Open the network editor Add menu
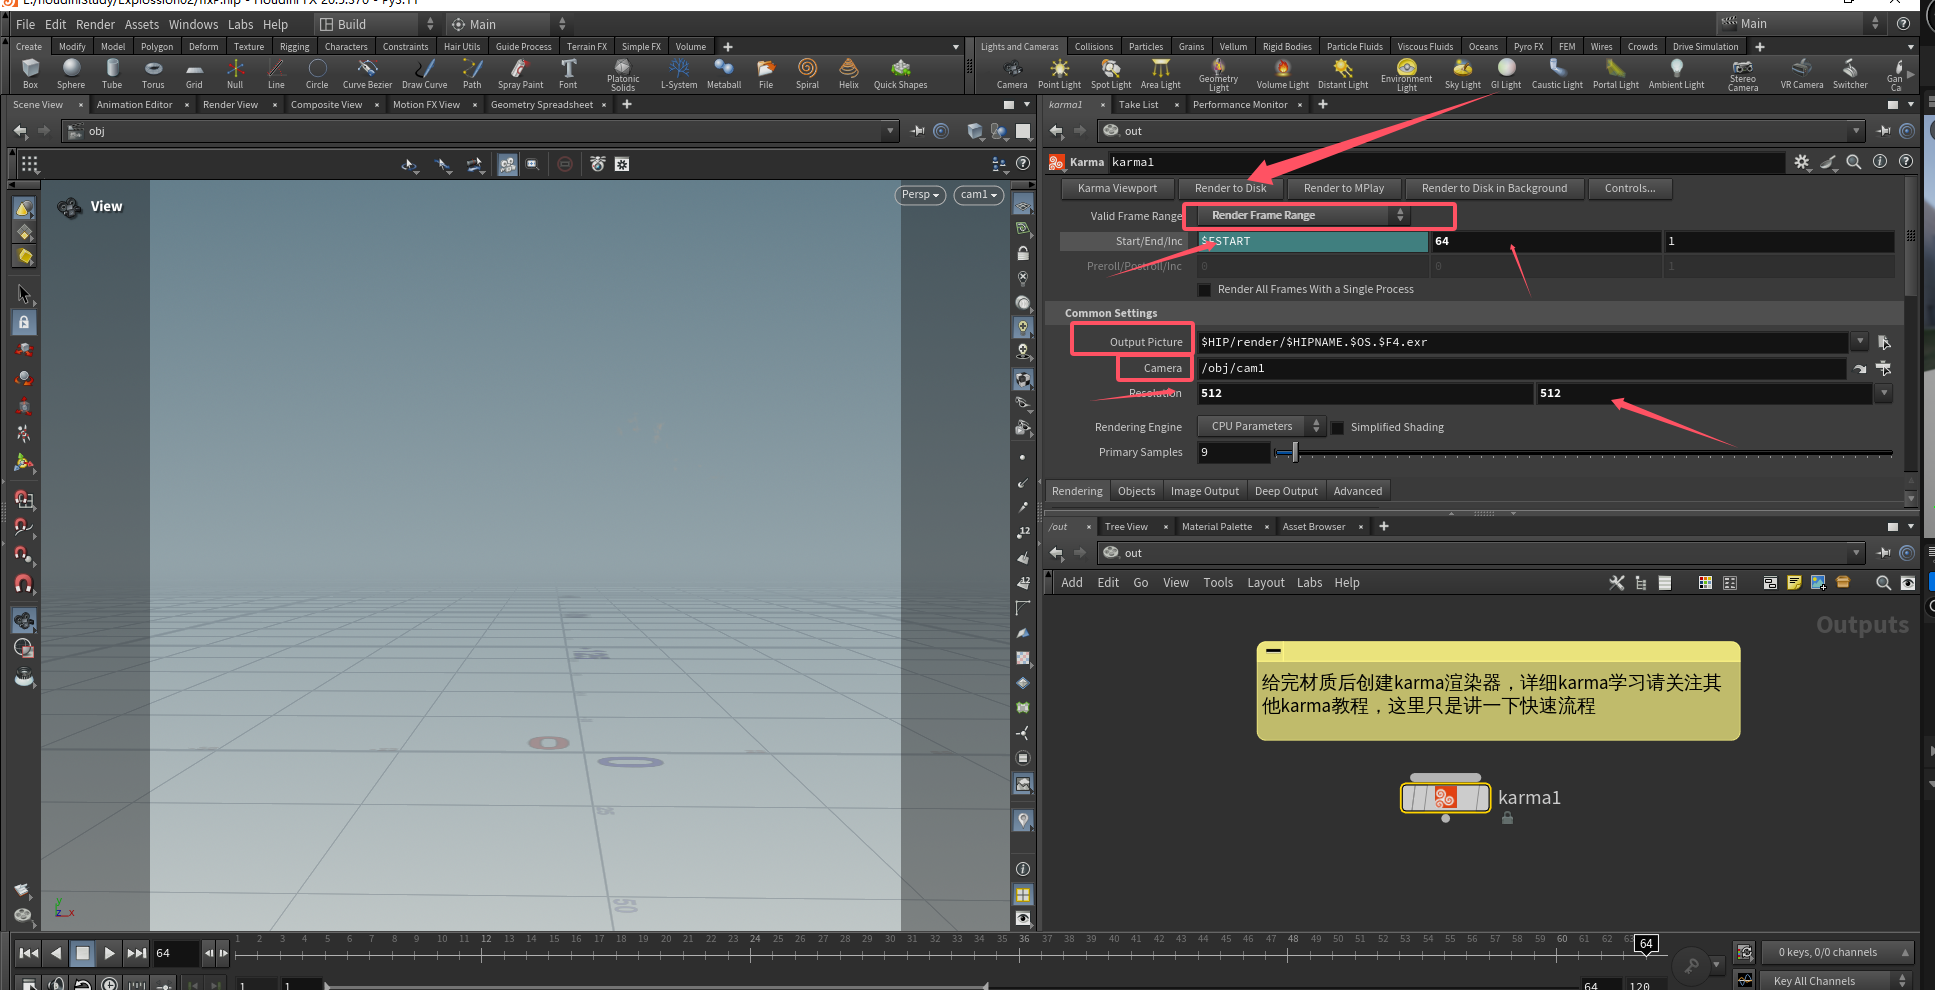 click(x=1072, y=582)
